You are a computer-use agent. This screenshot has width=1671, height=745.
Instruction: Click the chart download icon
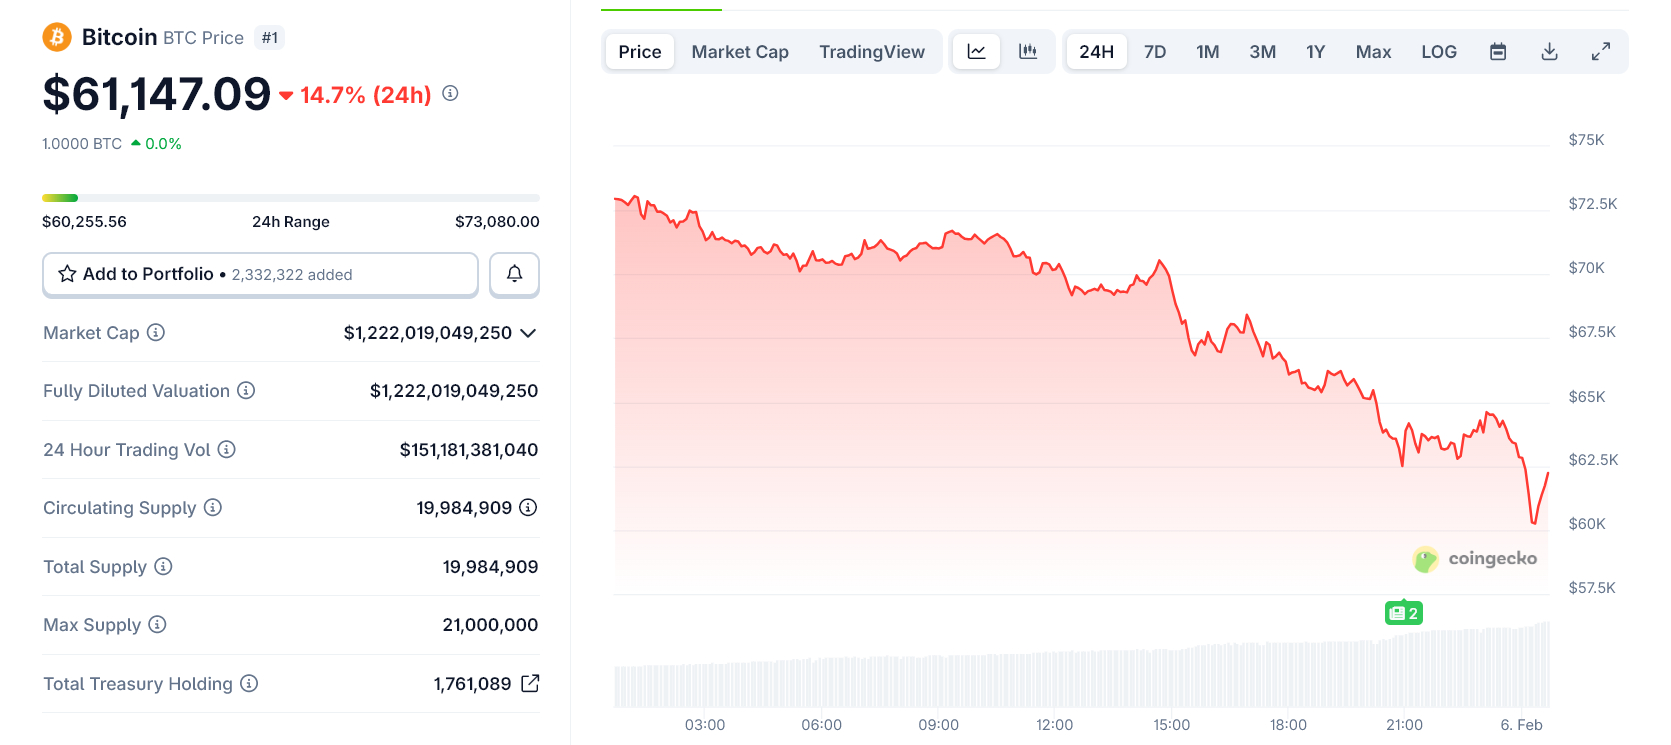click(1549, 51)
